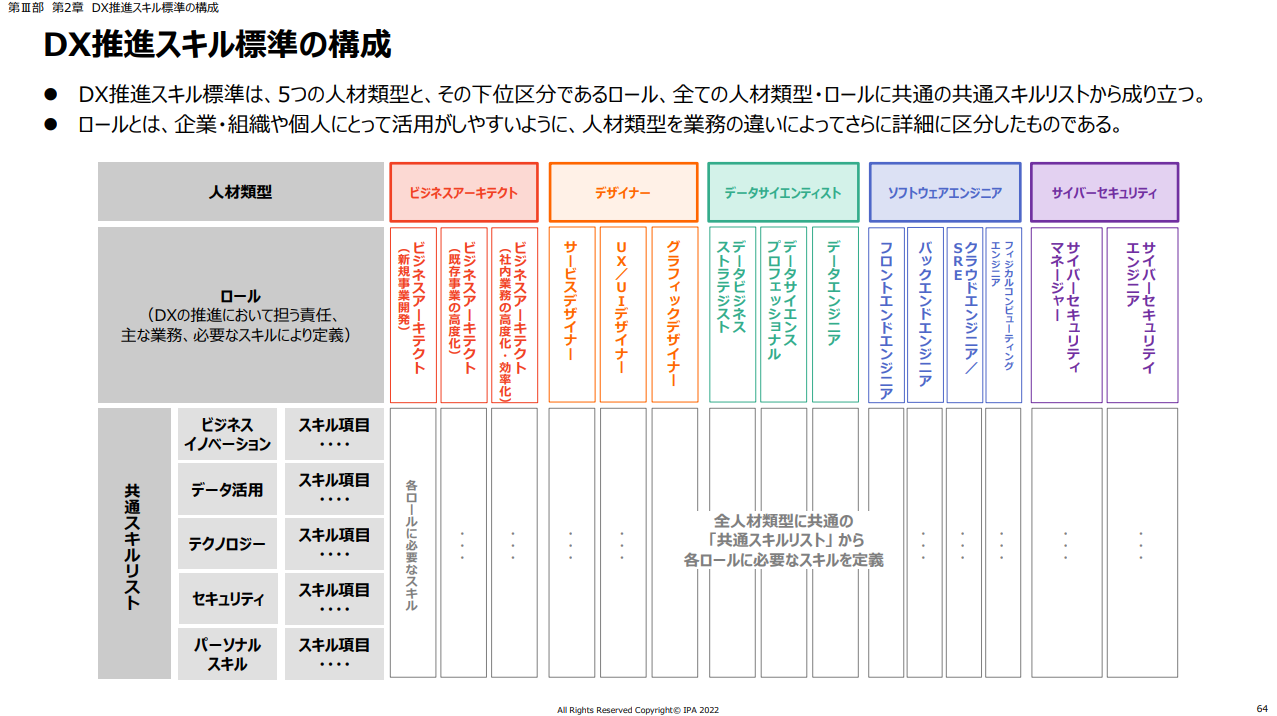Screen dimensions: 1277x716
Task: Select the データ活用 skill cell
Action: (227, 488)
